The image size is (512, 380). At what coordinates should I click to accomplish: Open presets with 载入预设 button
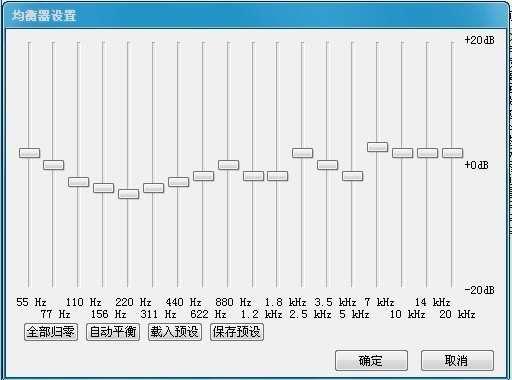click(175, 332)
